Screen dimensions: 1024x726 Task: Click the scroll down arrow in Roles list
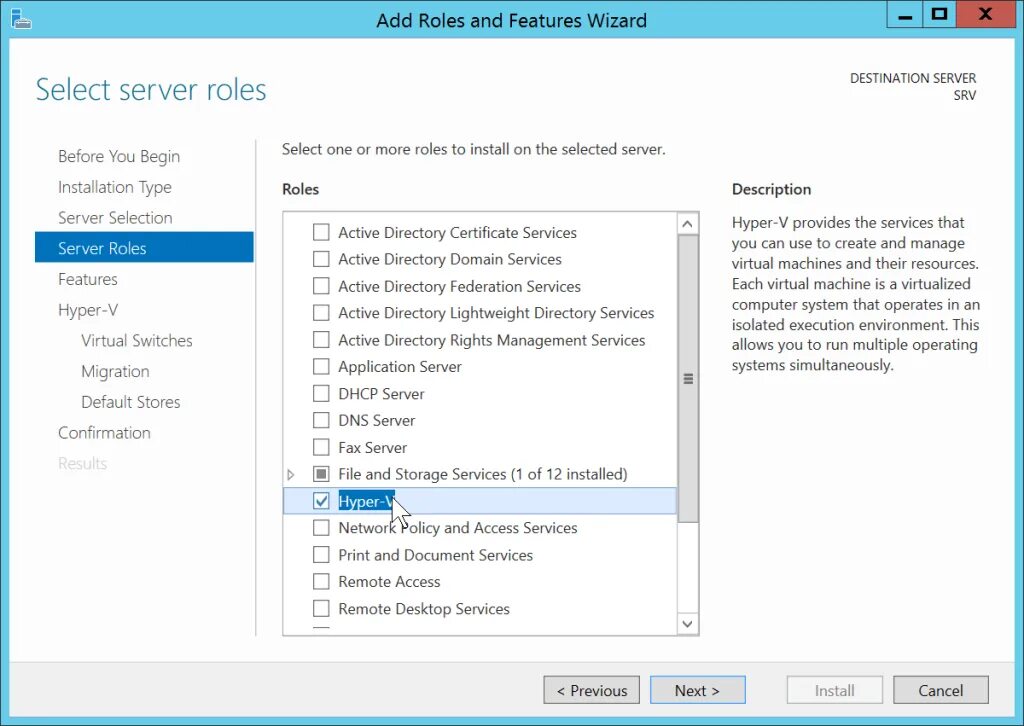pyautogui.click(x=688, y=624)
